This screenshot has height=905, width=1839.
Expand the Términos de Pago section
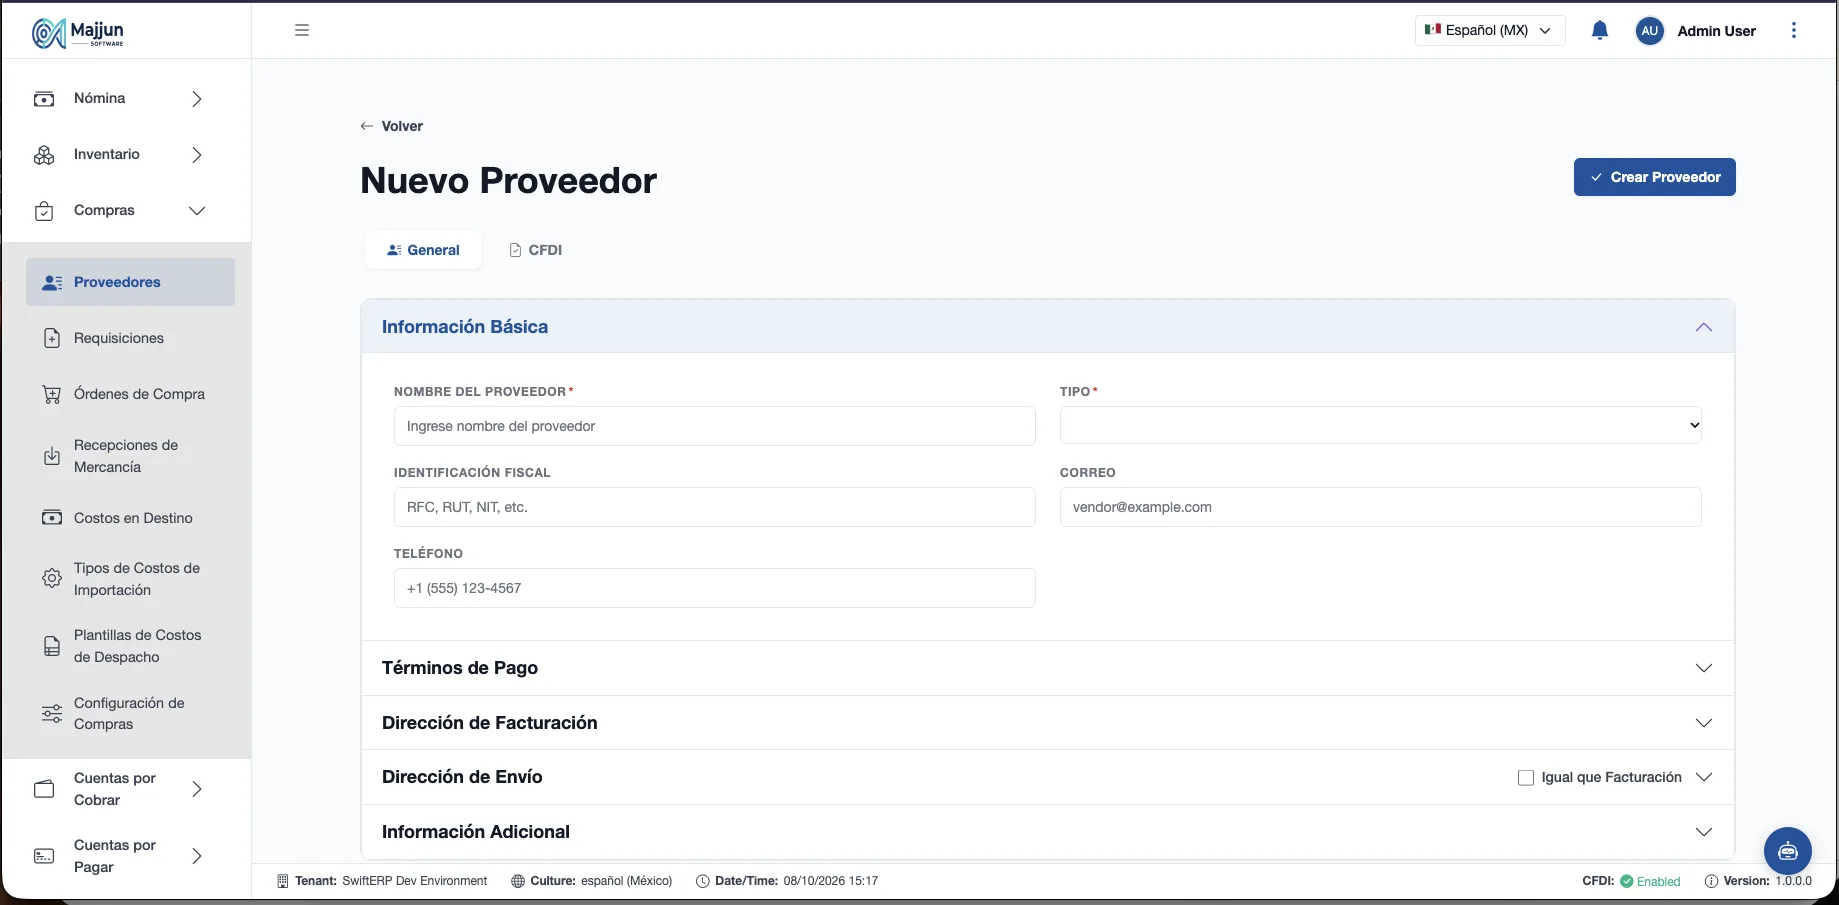[1048, 668]
